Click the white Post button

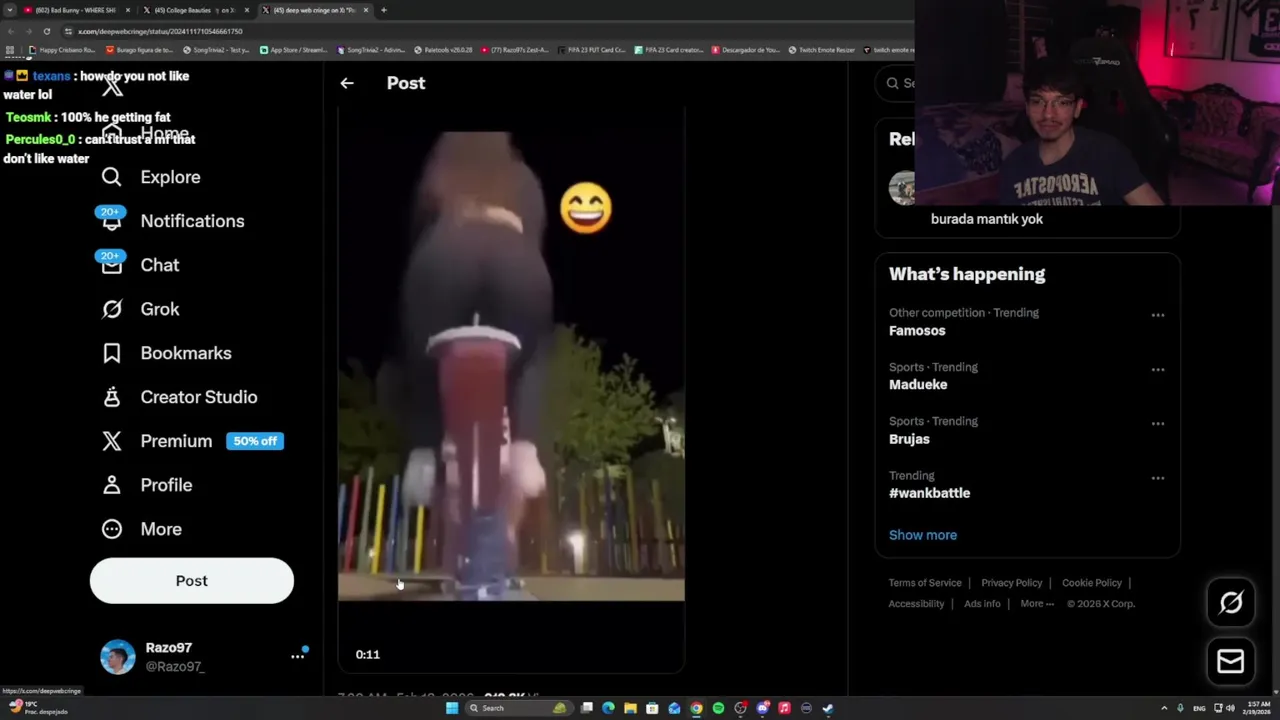point(192,581)
